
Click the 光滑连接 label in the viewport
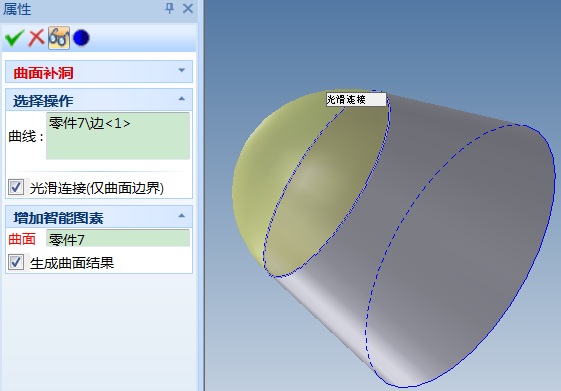point(356,99)
